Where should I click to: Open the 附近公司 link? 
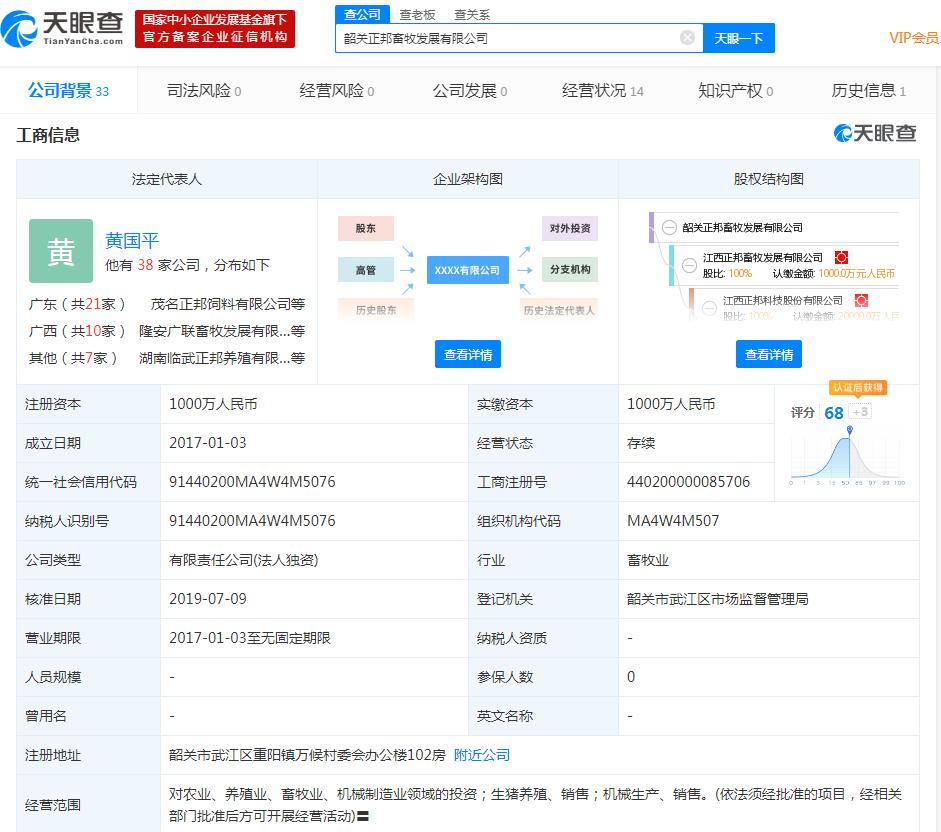[482, 755]
